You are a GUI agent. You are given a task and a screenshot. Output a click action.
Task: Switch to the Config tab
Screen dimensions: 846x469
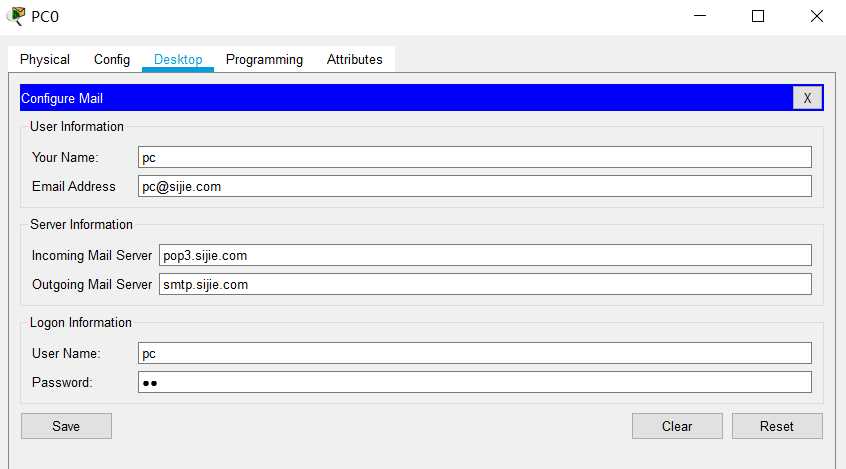point(112,59)
